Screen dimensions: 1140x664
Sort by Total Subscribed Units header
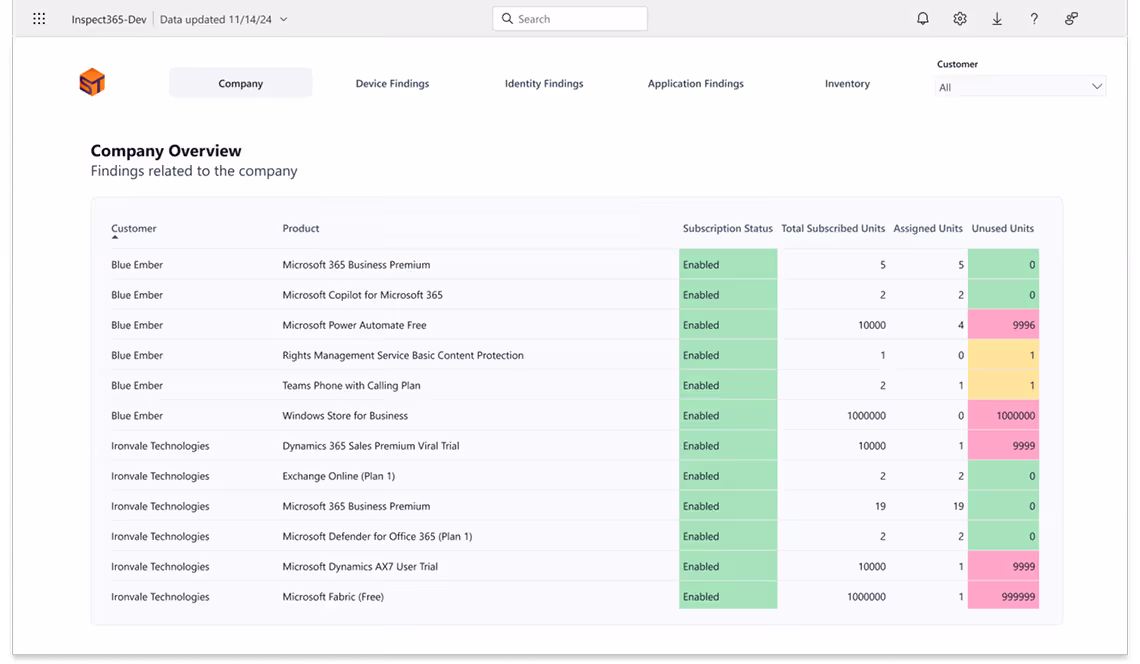point(833,228)
